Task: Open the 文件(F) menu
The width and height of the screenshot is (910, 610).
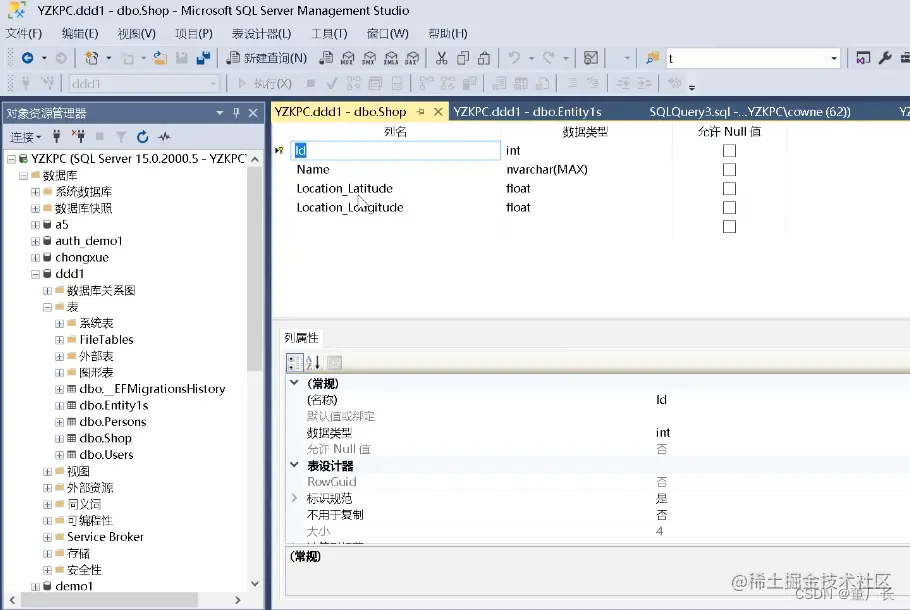Action: 24,34
